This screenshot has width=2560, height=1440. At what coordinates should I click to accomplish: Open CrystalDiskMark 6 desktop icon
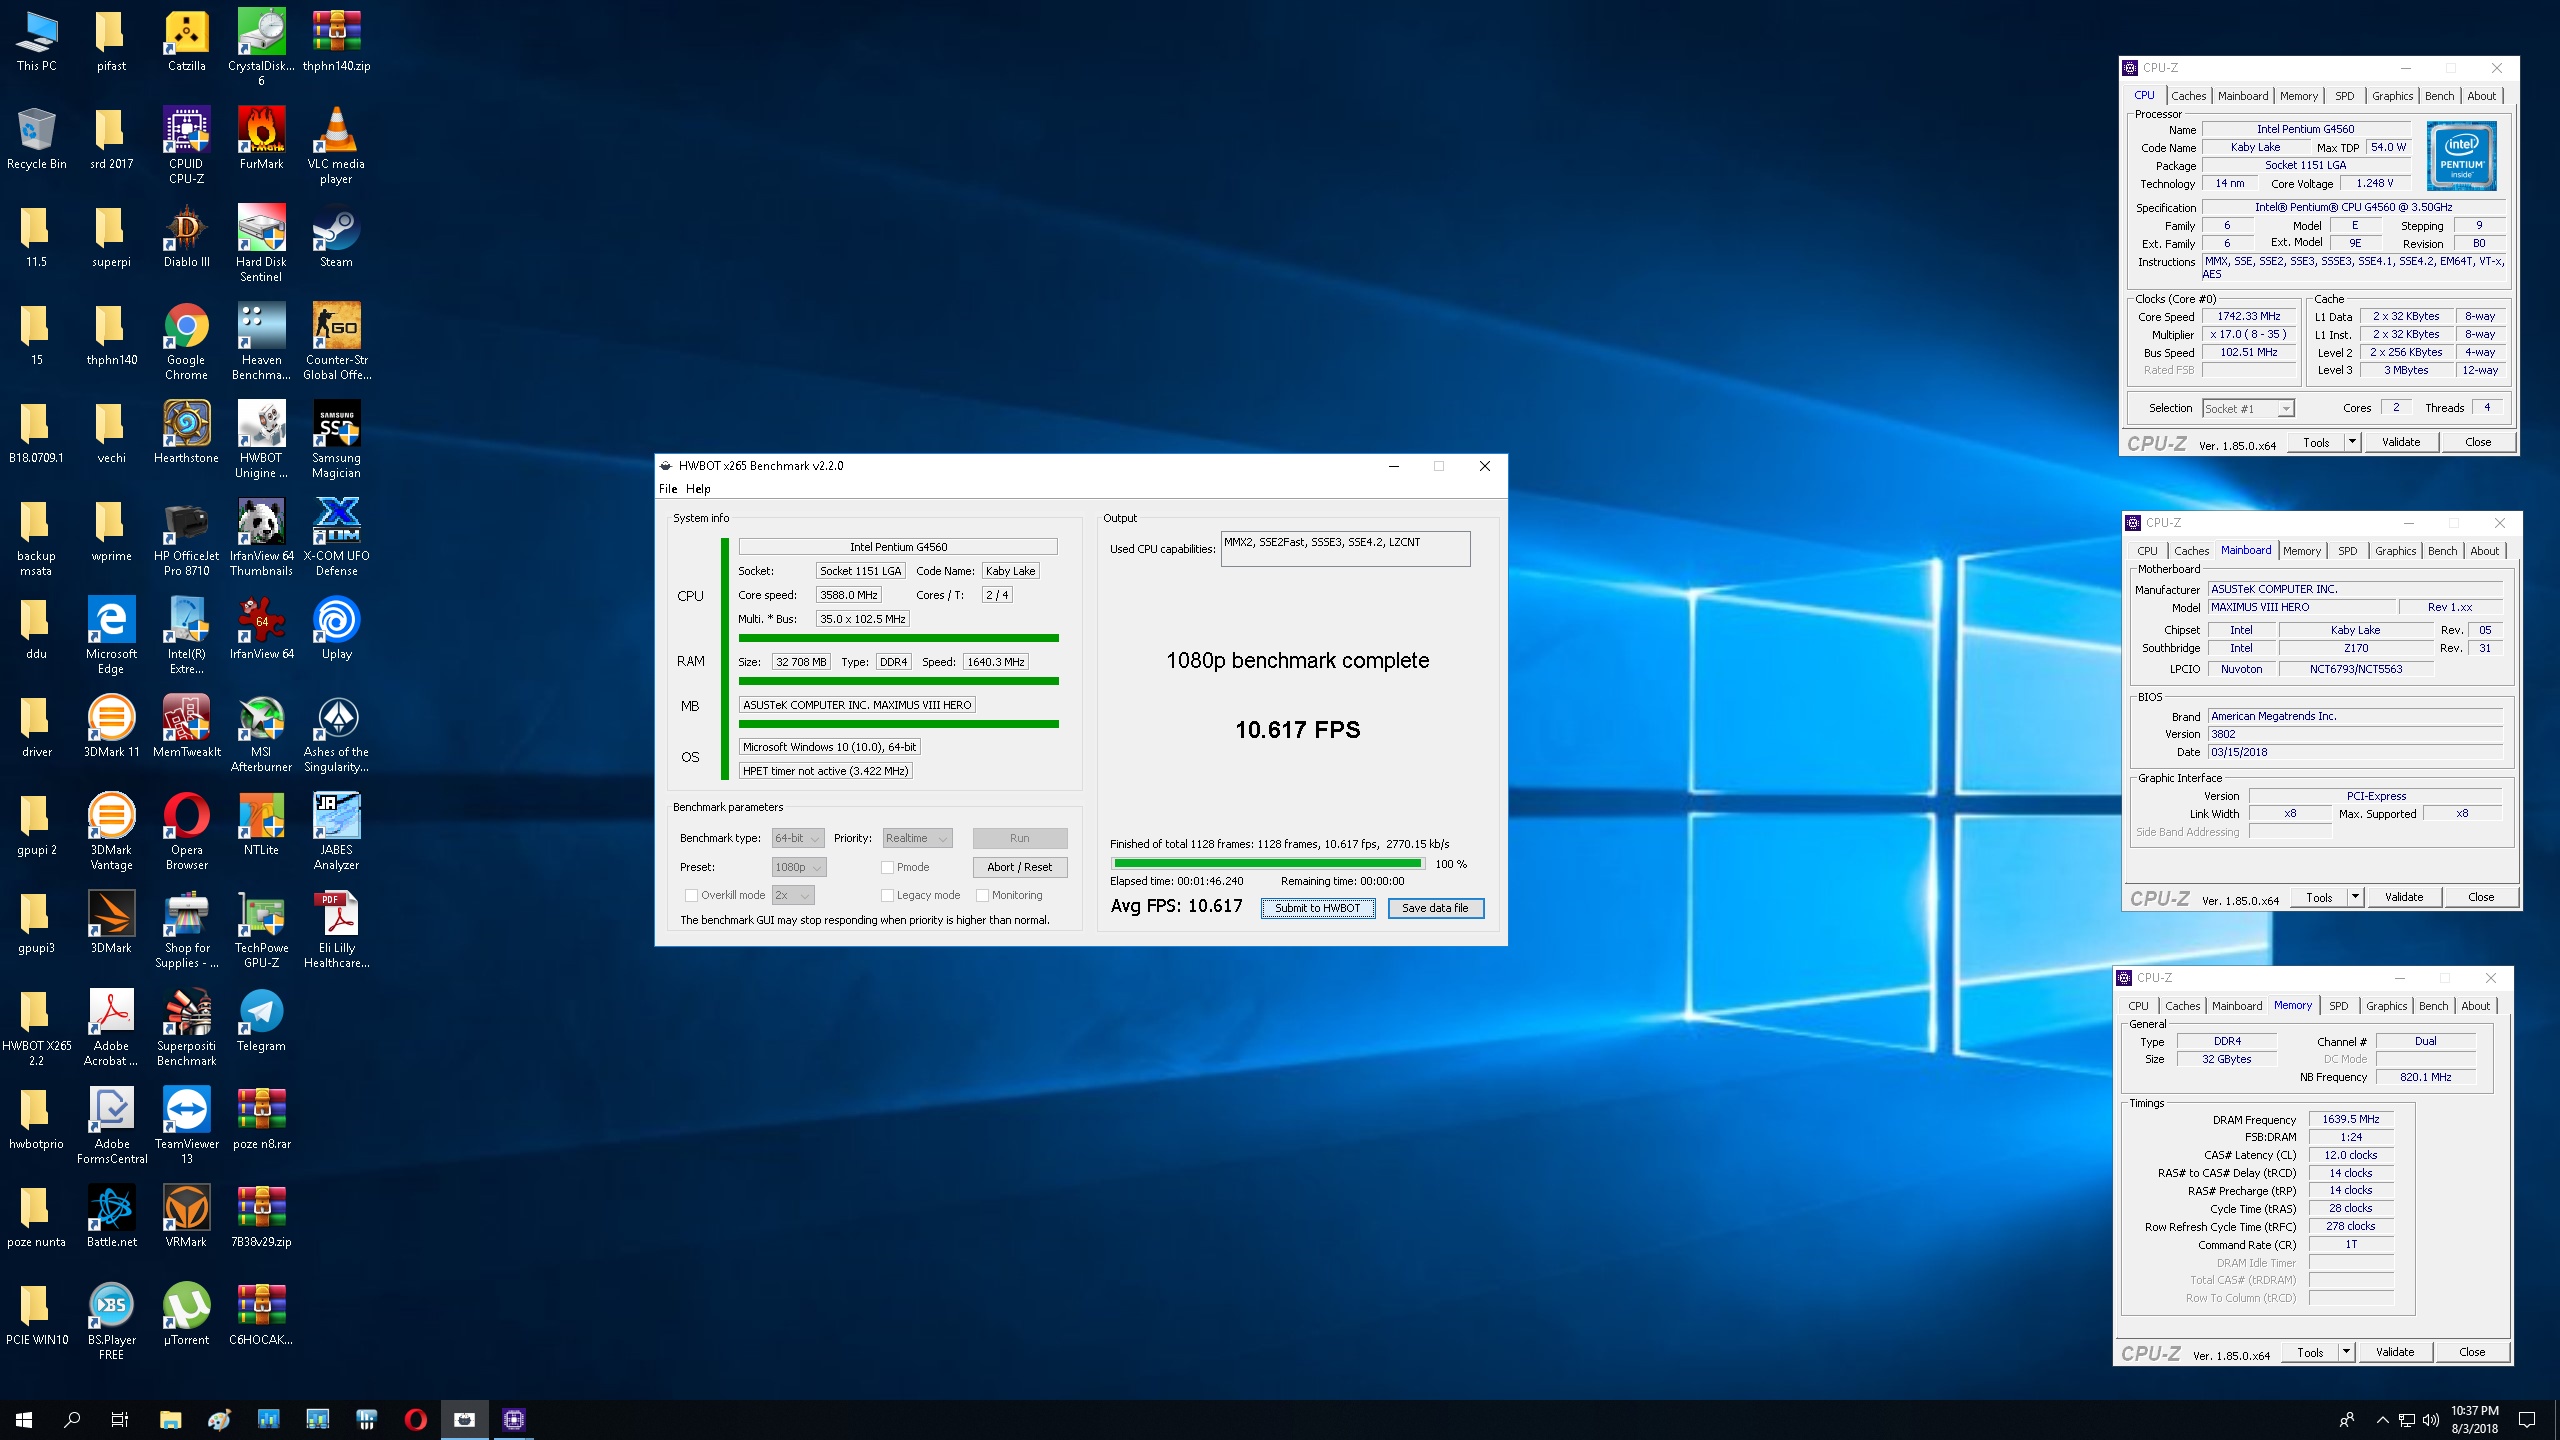tap(261, 48)
